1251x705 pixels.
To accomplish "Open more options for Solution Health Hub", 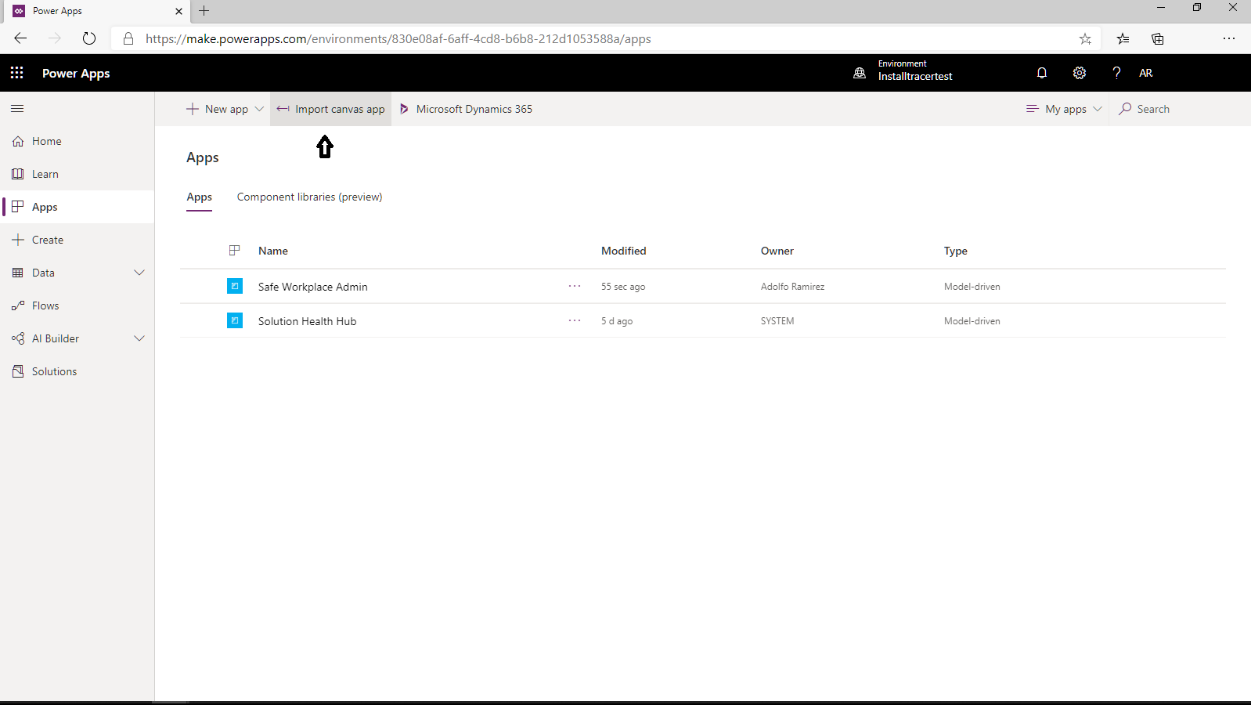I will [574, 321].
